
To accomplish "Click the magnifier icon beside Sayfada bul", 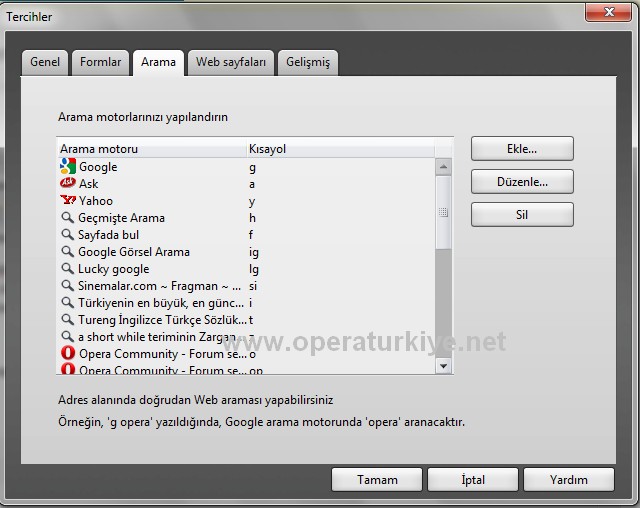I will 67,235.
